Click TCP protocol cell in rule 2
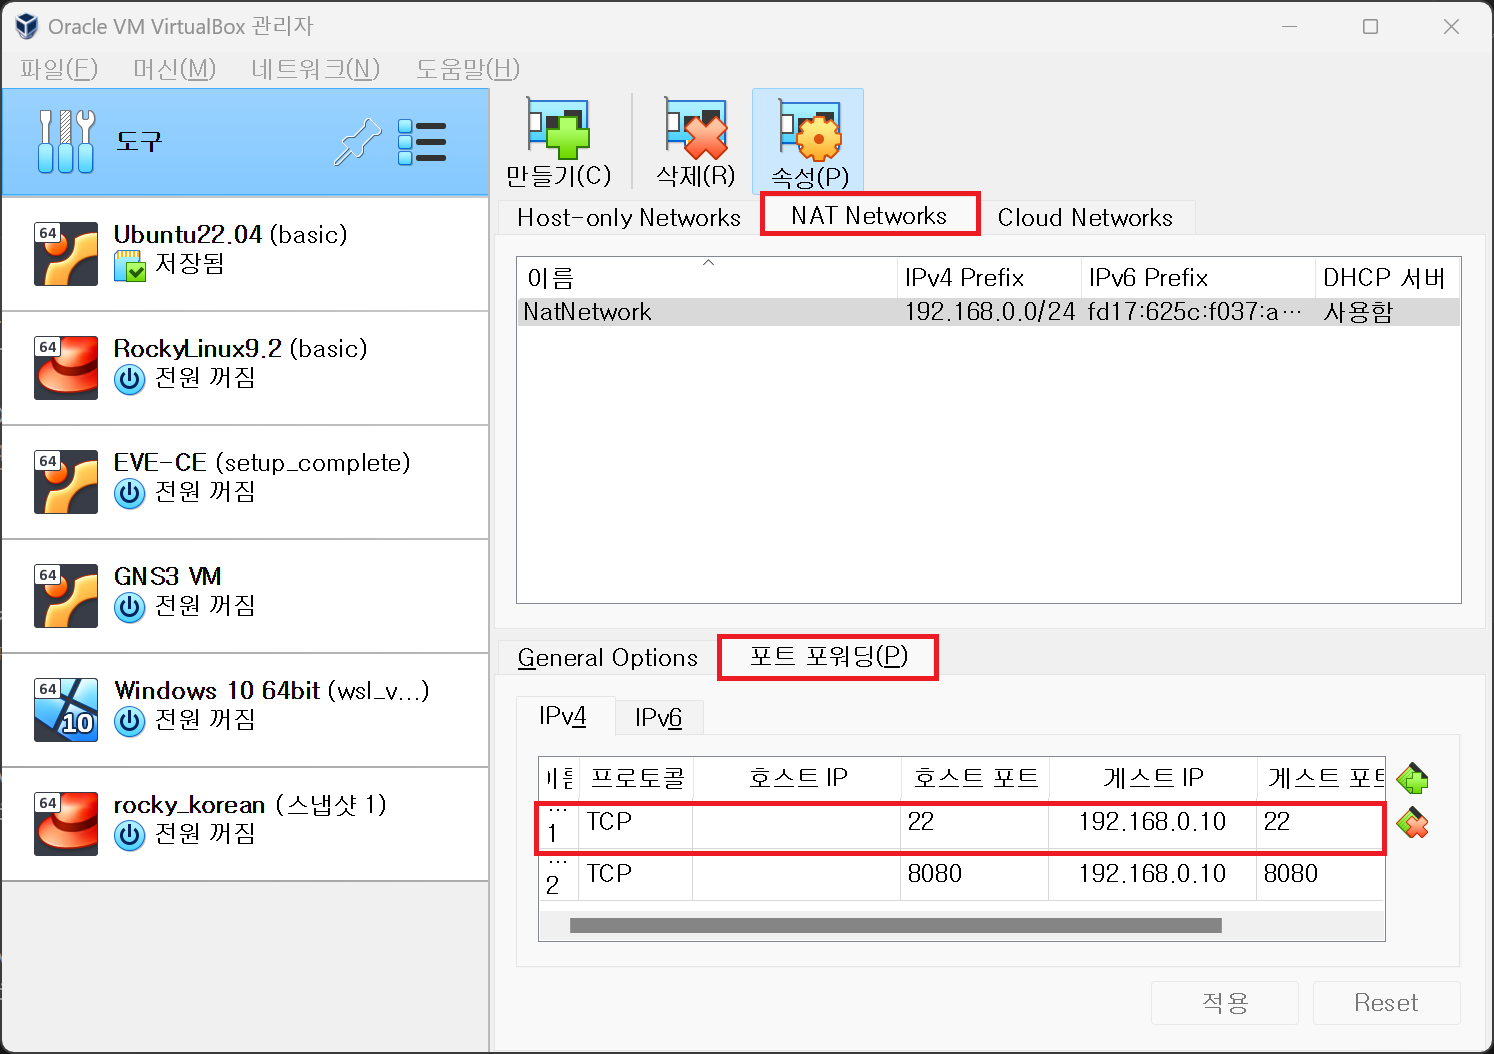The height and width of the screenshot is (1054, 1494). 636,875
